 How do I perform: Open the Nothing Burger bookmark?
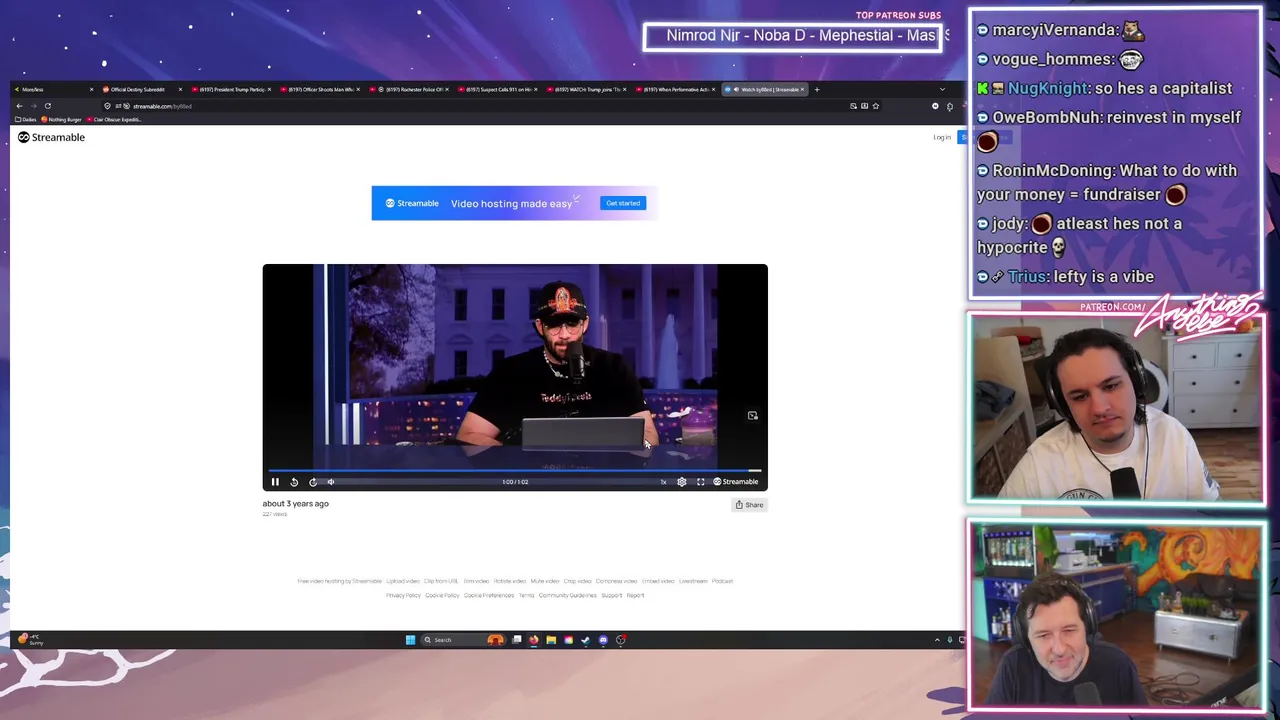62,120
